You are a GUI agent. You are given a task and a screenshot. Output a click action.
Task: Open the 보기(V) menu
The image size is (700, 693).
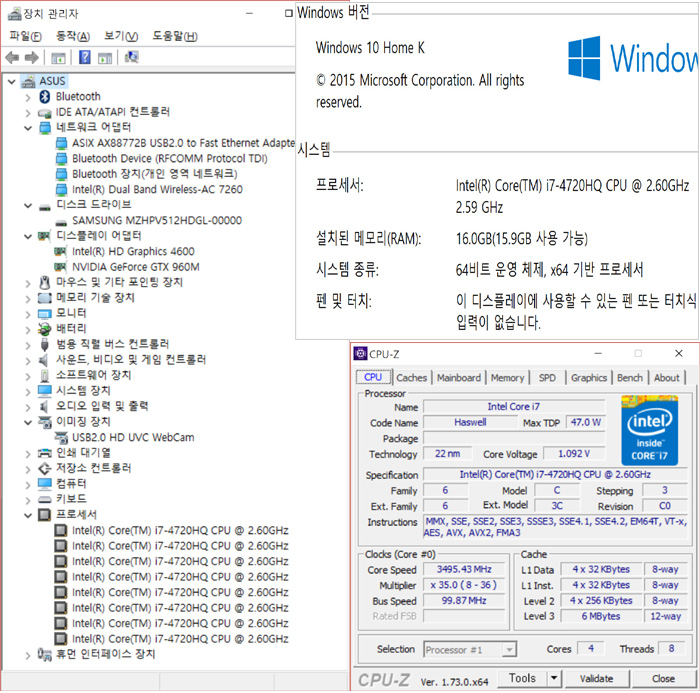point(121,36)
